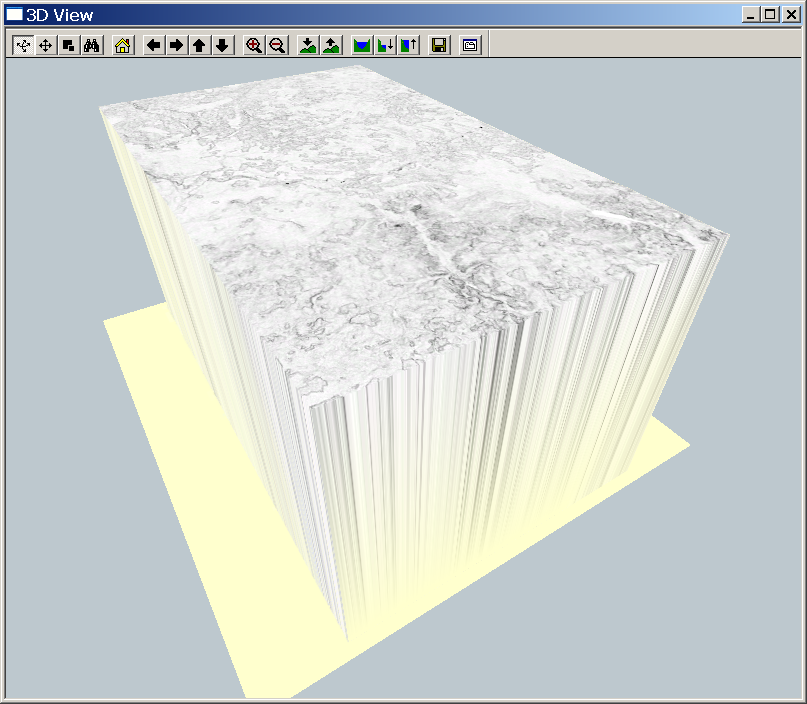Reset view with the Home icon
807x704 pixels.
click(123, 45)
